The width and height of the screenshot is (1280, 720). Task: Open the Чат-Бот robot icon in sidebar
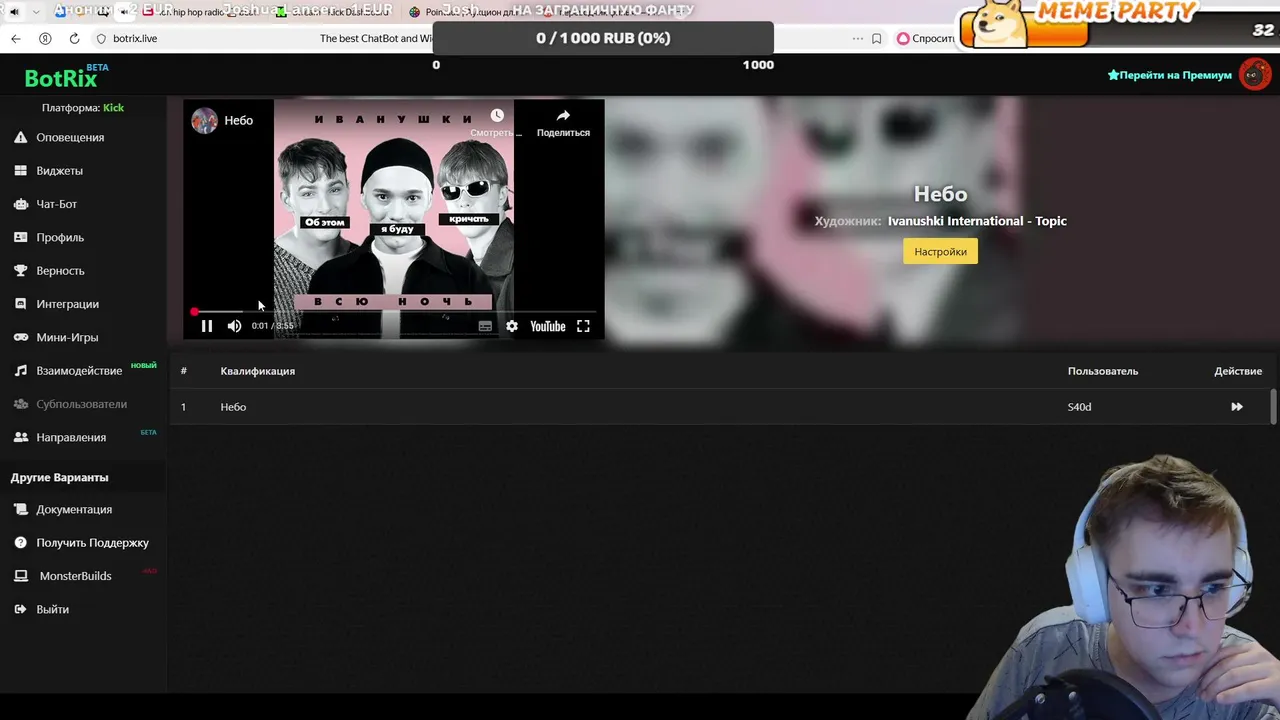20,204
